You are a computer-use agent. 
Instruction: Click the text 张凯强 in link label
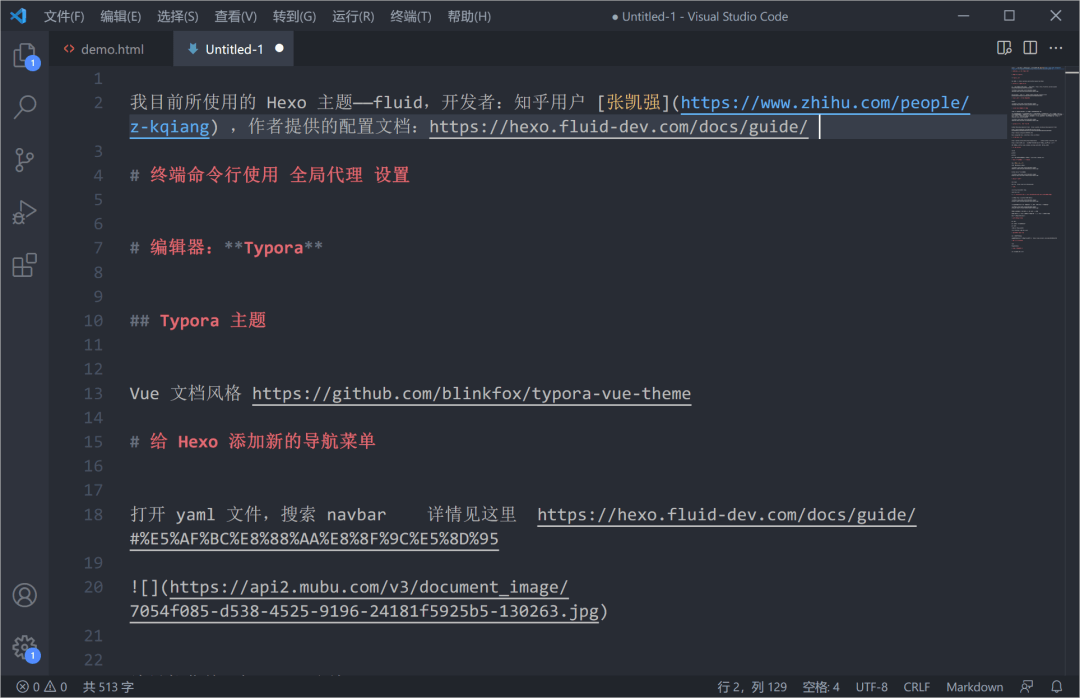633,103
